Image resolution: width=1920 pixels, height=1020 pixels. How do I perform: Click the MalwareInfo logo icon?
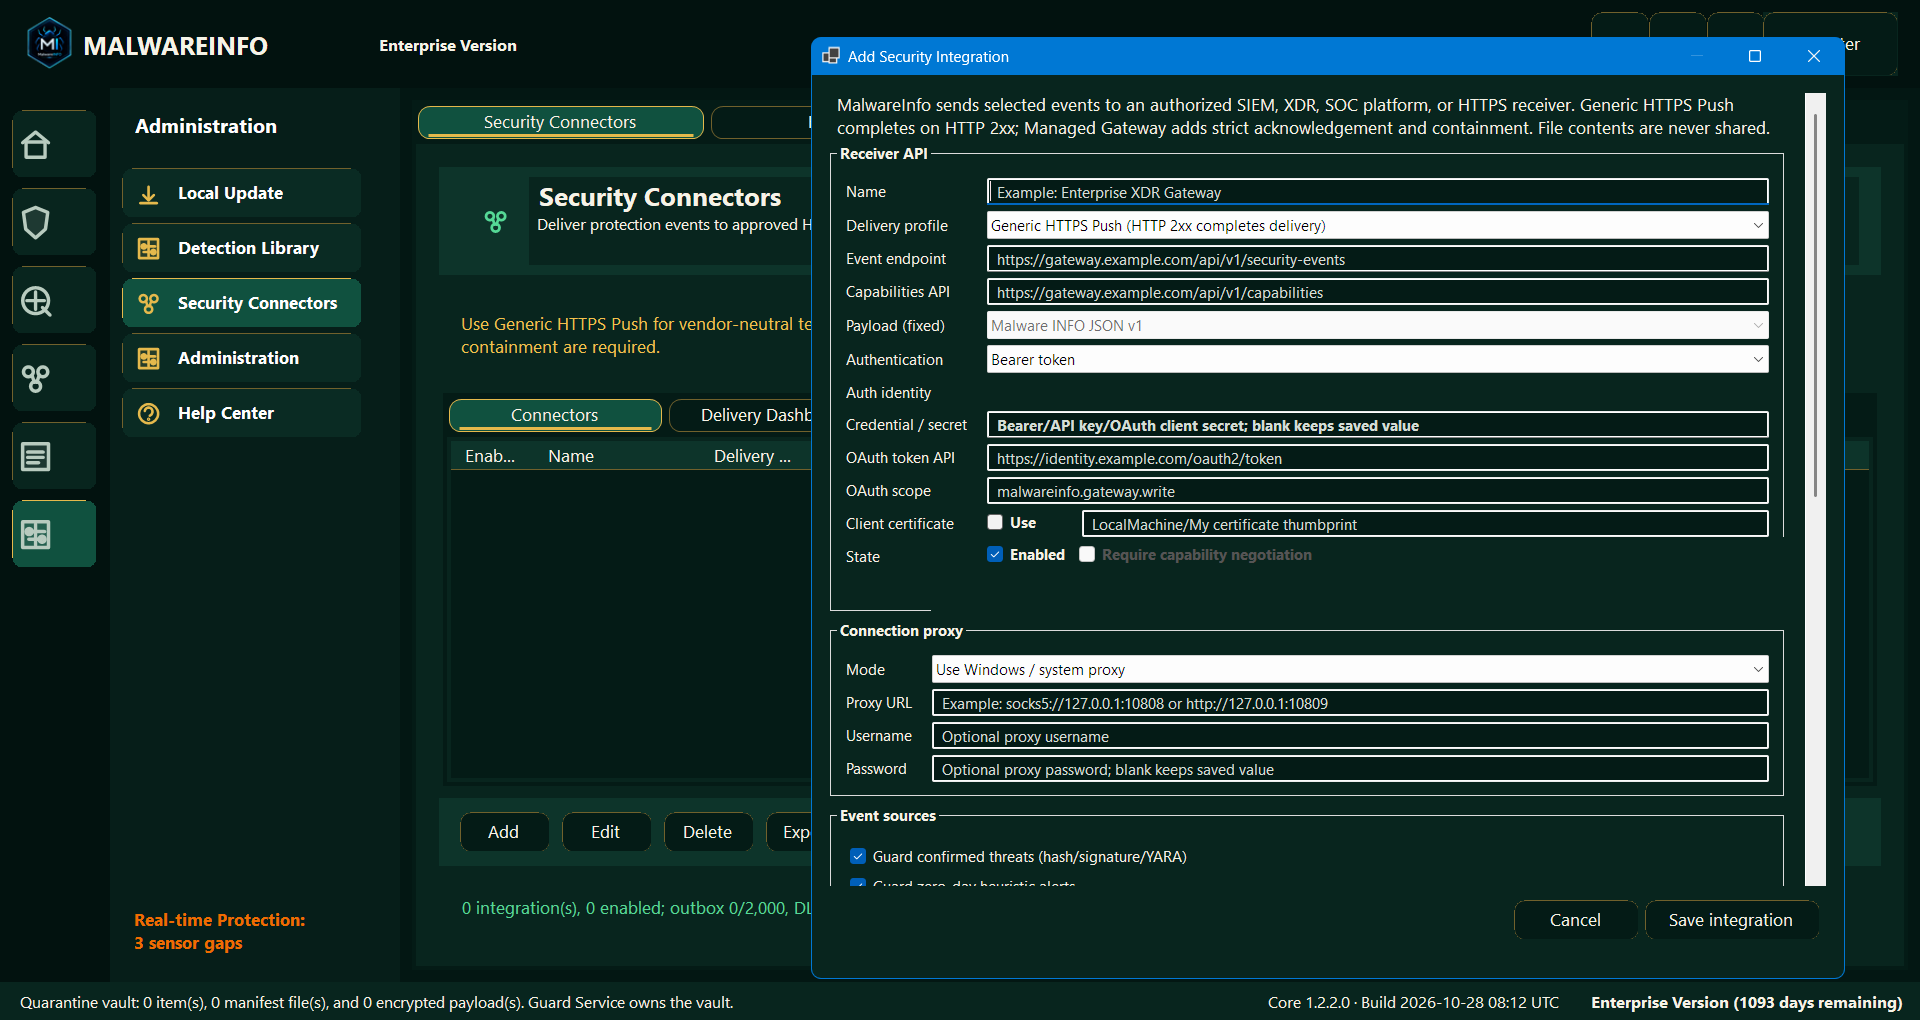(49, 44)
